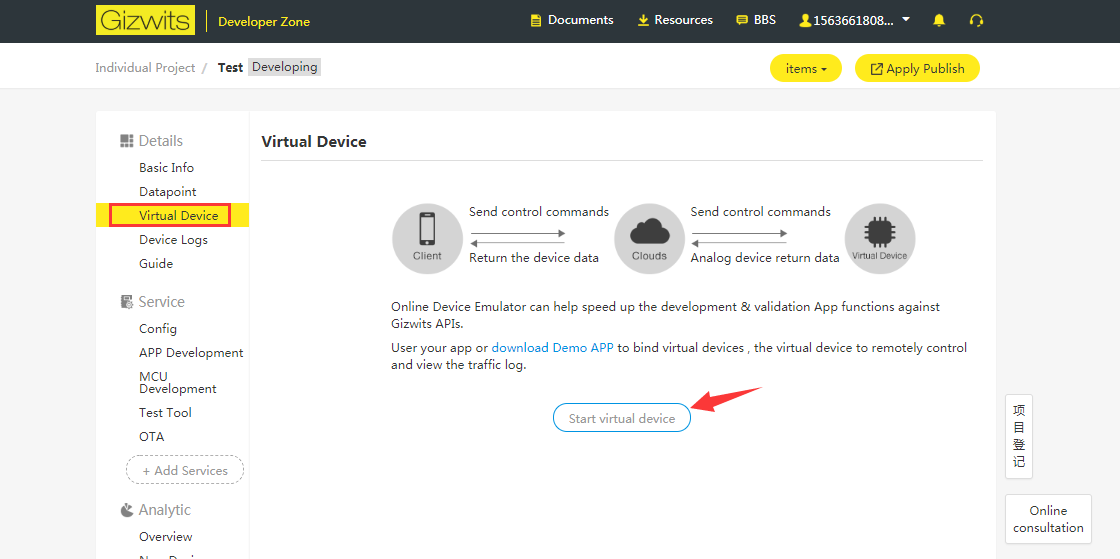Screen dimensions: 1120x559
Task: Click the Add Services button
Action: 185,470
